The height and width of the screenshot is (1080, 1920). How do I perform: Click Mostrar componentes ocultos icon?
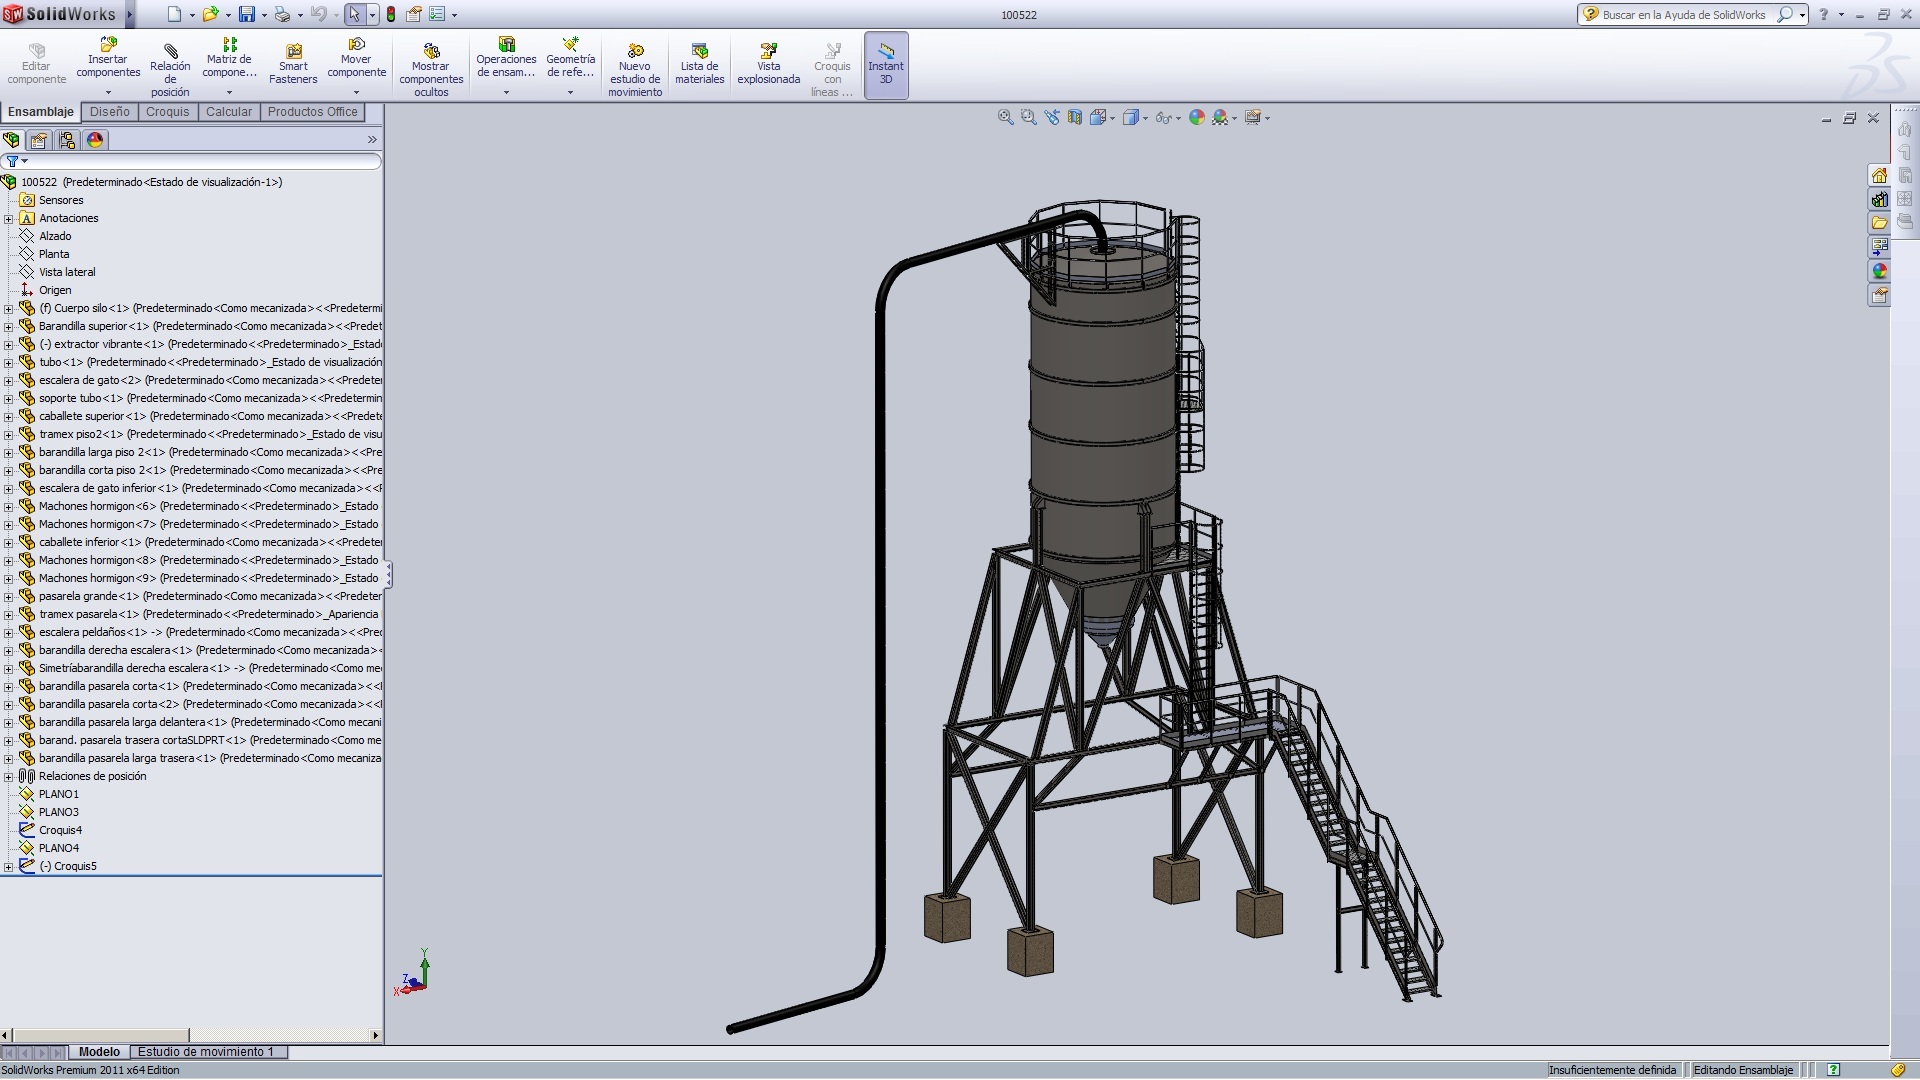pyautogui.click(x=431, y=51)
